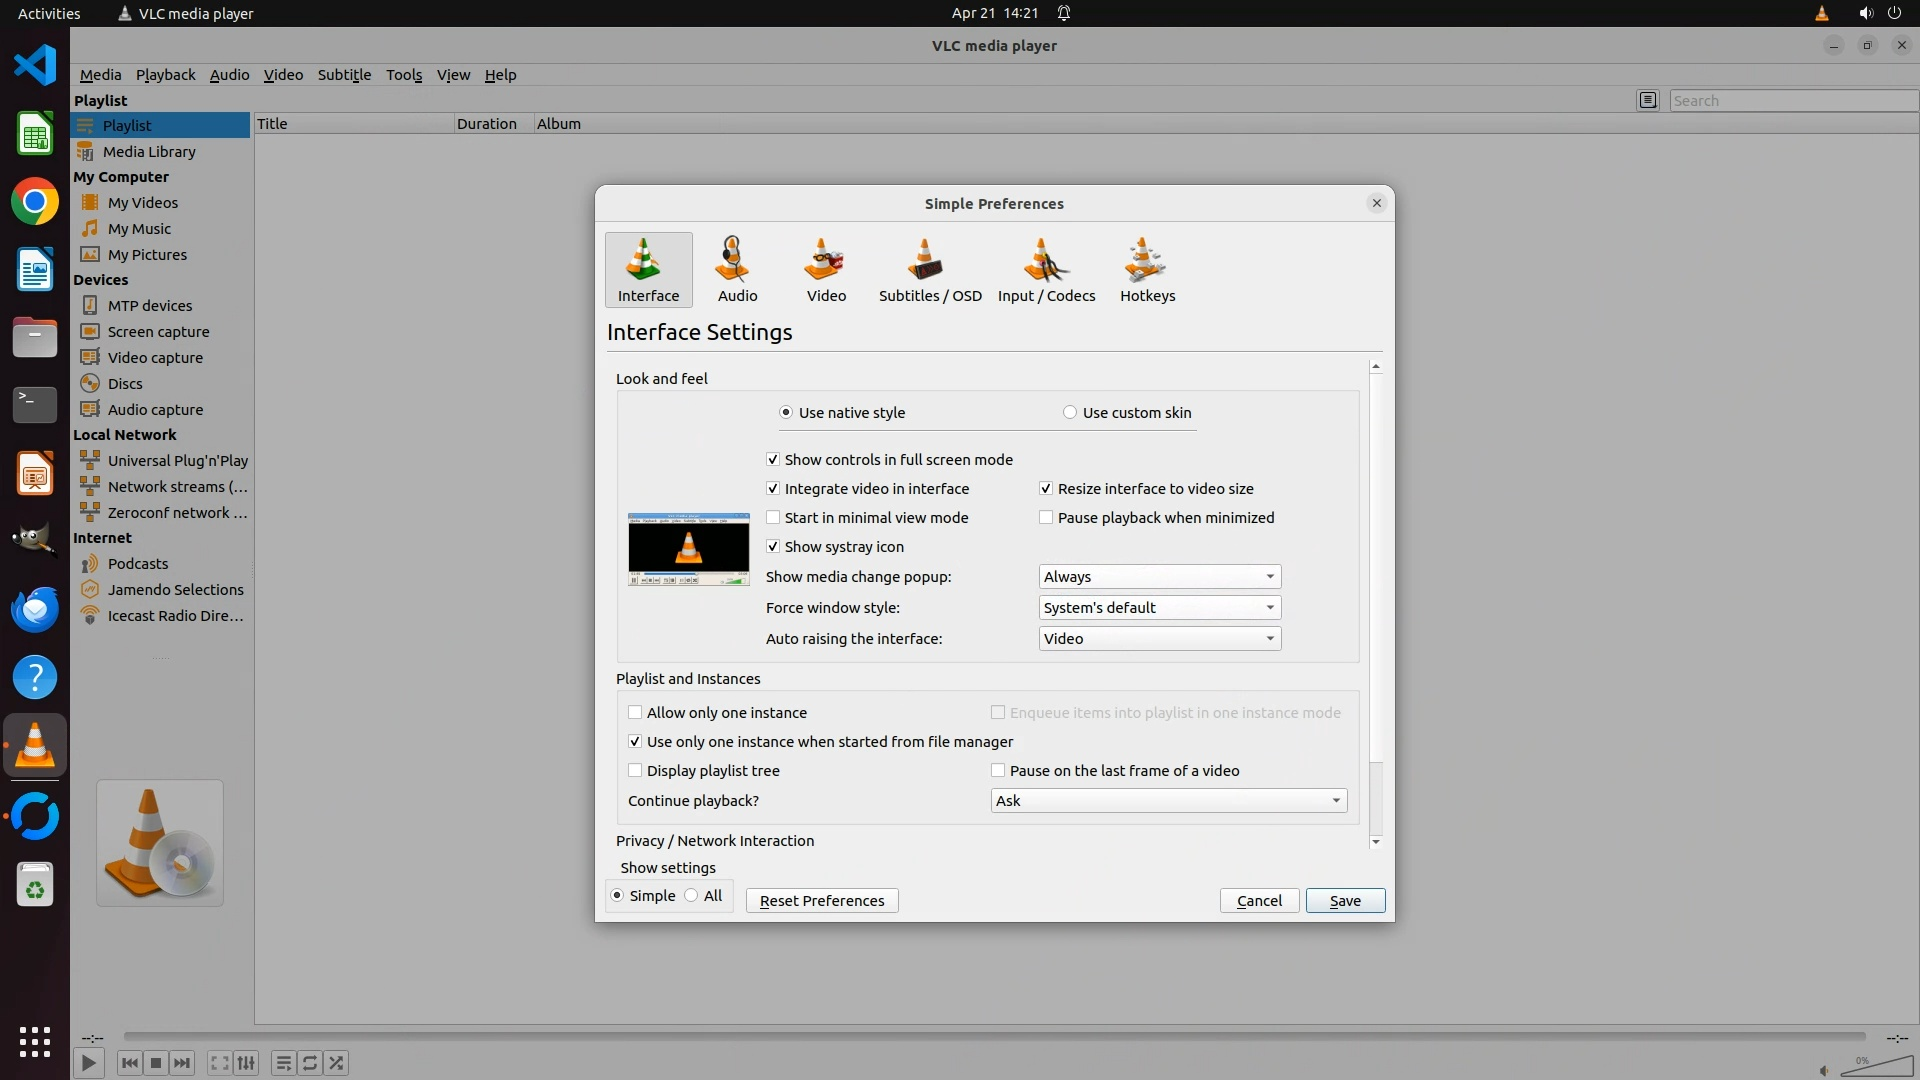Open the Continue playback dropdown
The image size is (1920, 1080).
(x=1168, y=801)
